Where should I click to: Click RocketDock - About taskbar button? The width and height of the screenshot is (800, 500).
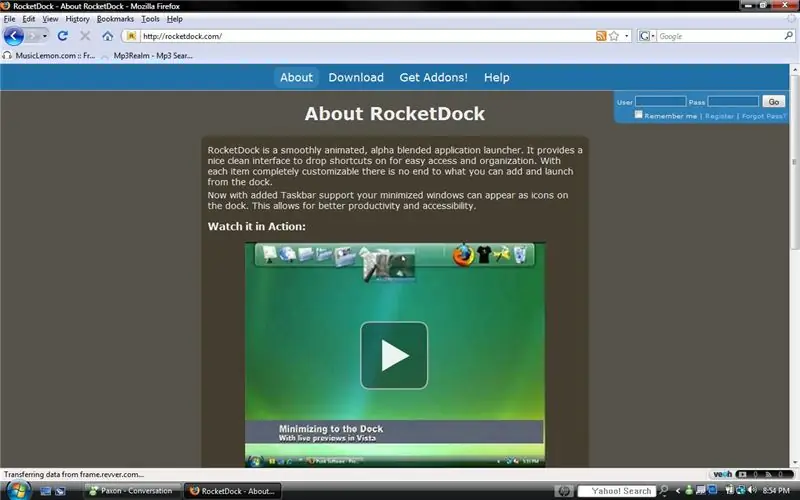[x=232, y=491]
